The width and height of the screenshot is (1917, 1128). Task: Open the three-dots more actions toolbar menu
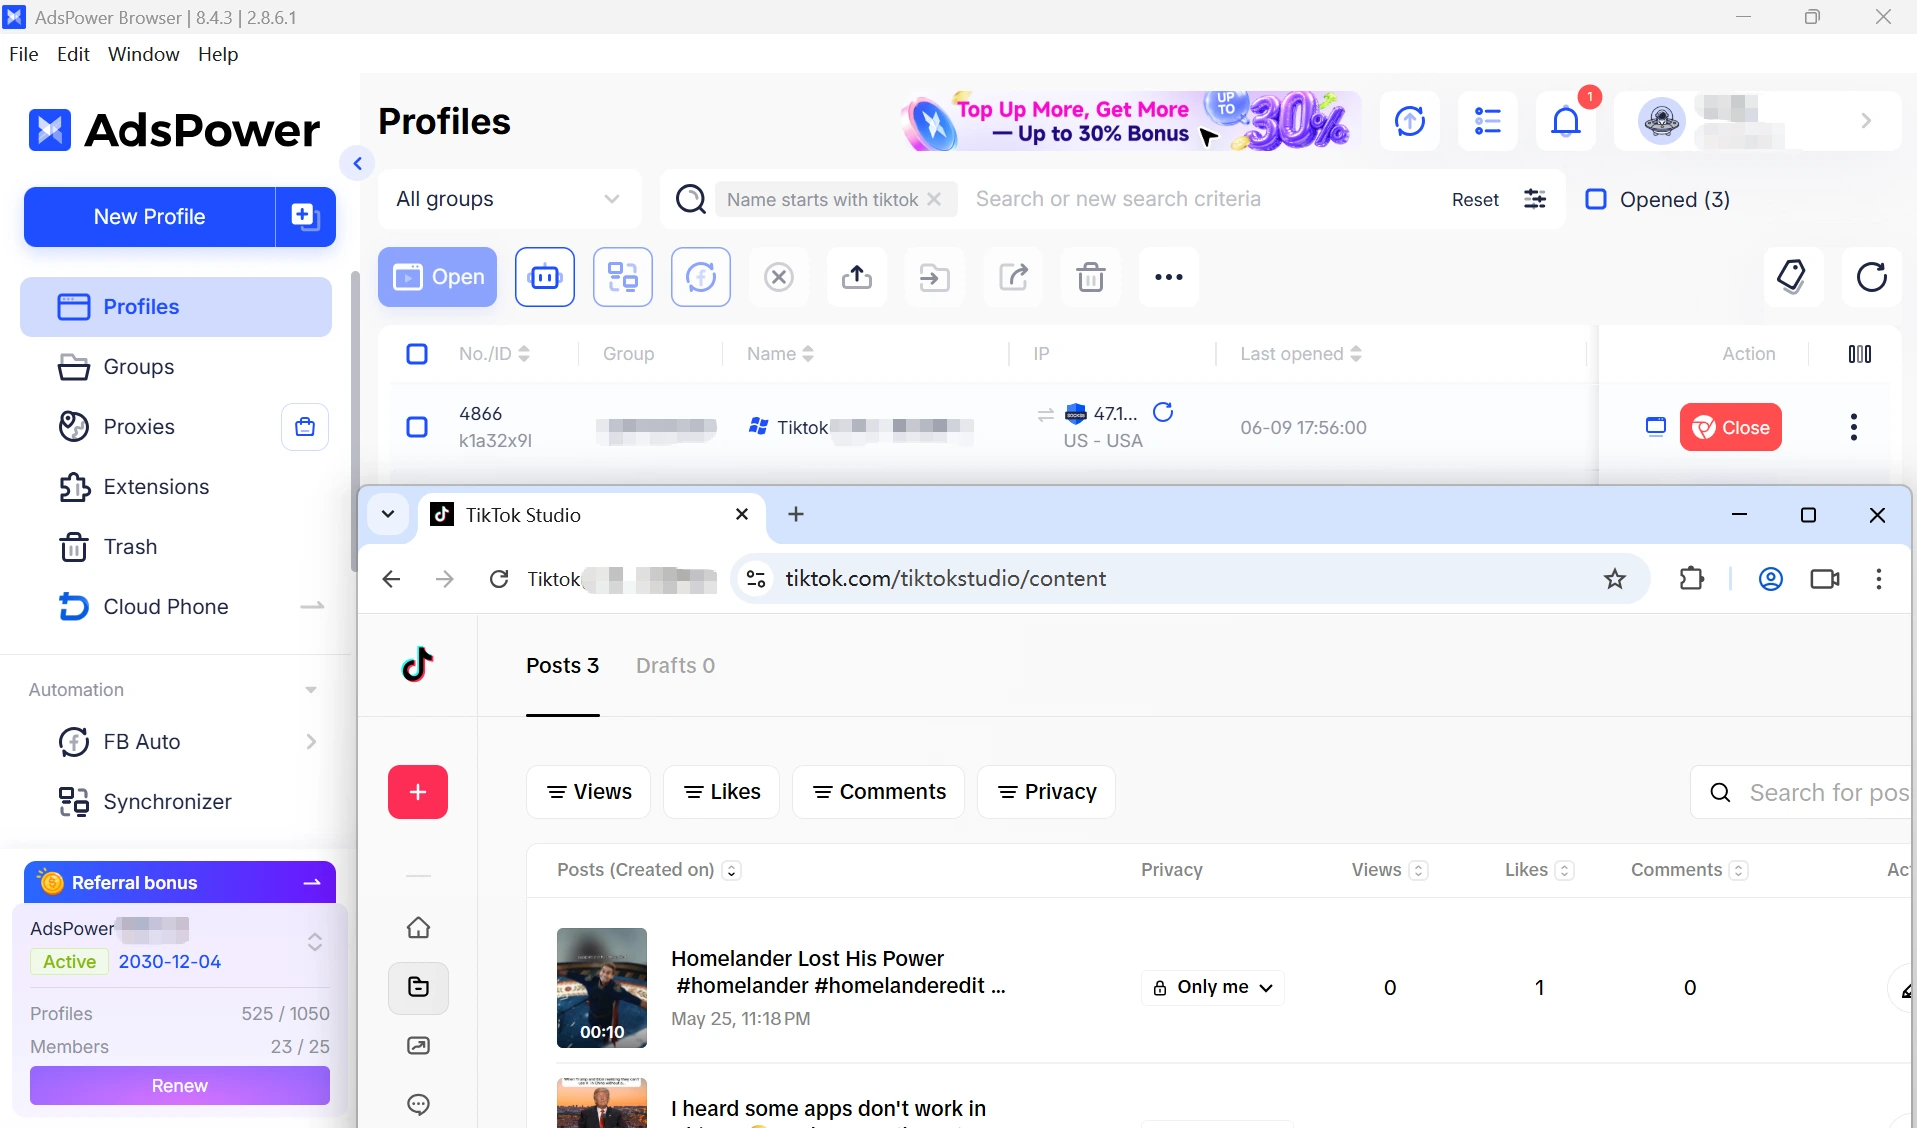click(1169, 277)
